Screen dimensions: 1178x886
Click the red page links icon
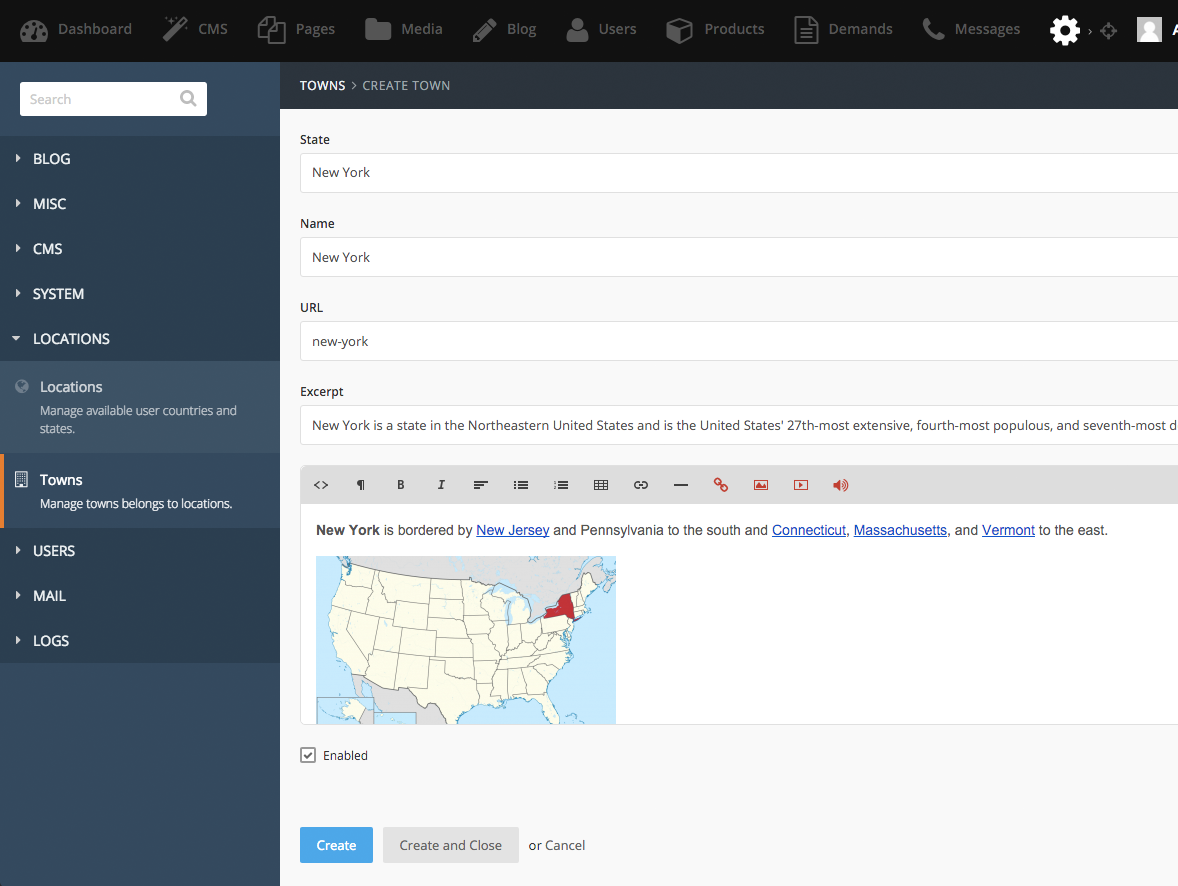720,485
